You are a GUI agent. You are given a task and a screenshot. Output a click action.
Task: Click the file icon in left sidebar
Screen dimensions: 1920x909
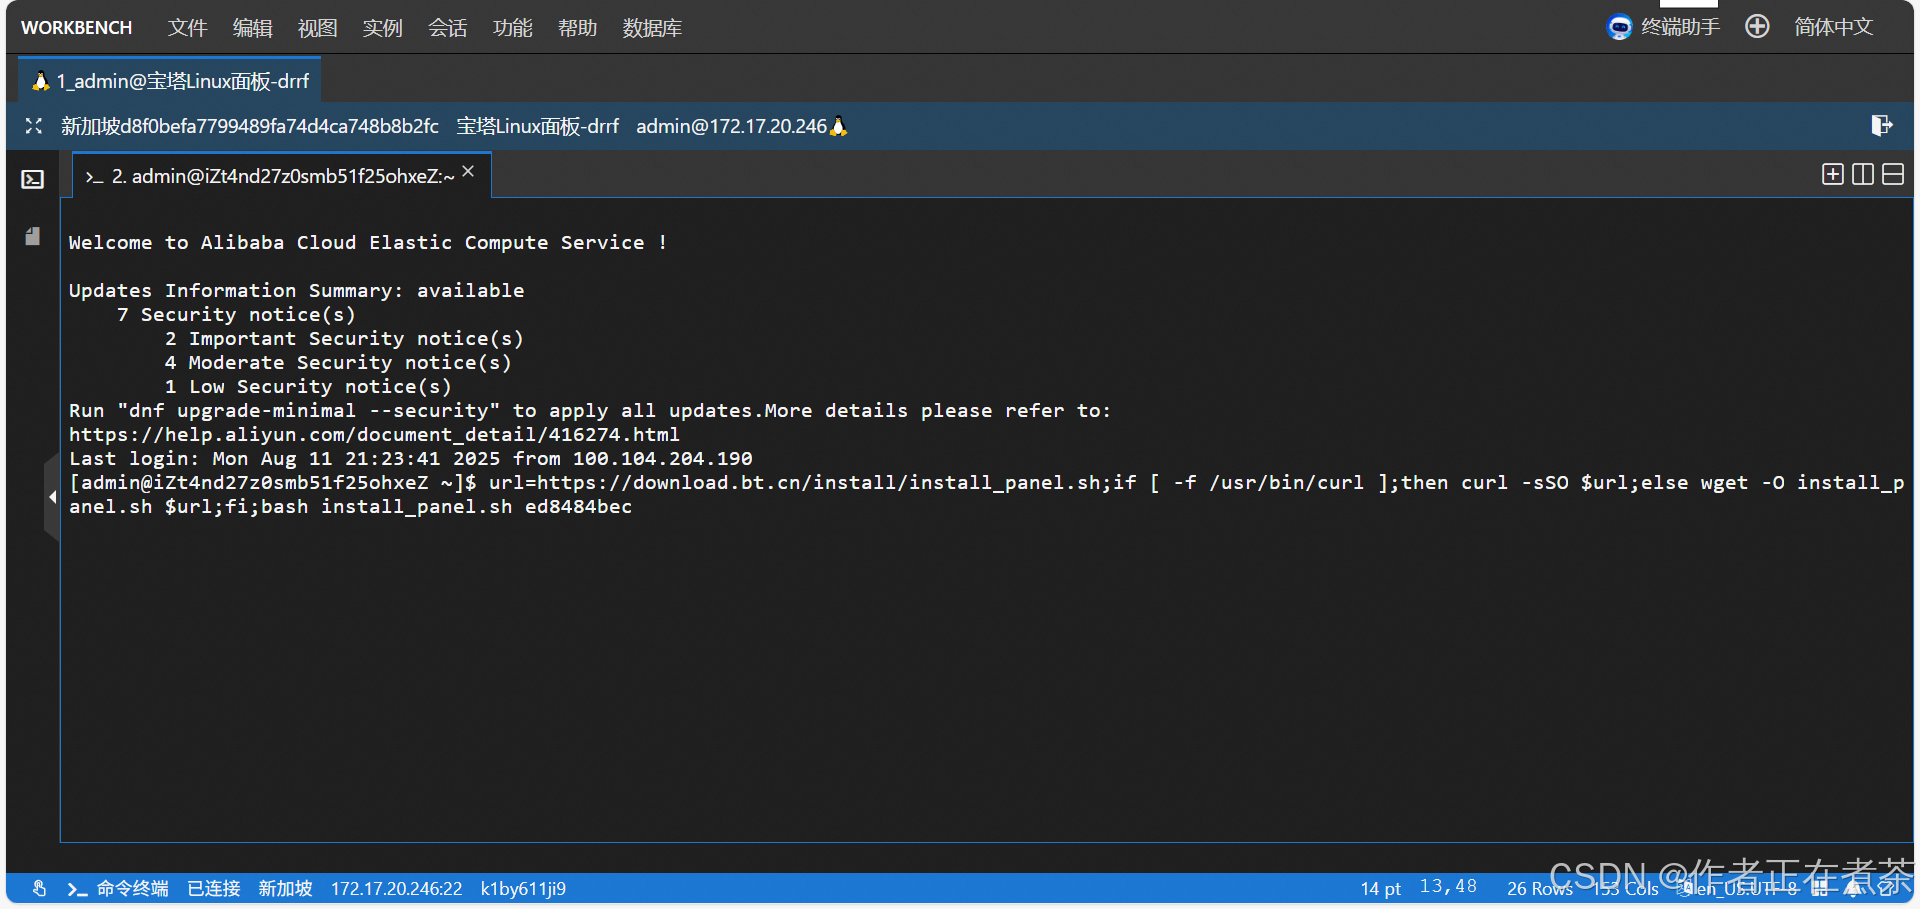click(33, 237)
